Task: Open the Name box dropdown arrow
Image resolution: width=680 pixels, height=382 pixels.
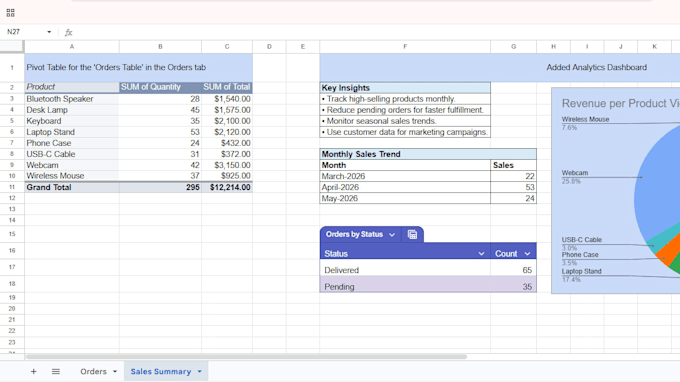Action: 49,32
